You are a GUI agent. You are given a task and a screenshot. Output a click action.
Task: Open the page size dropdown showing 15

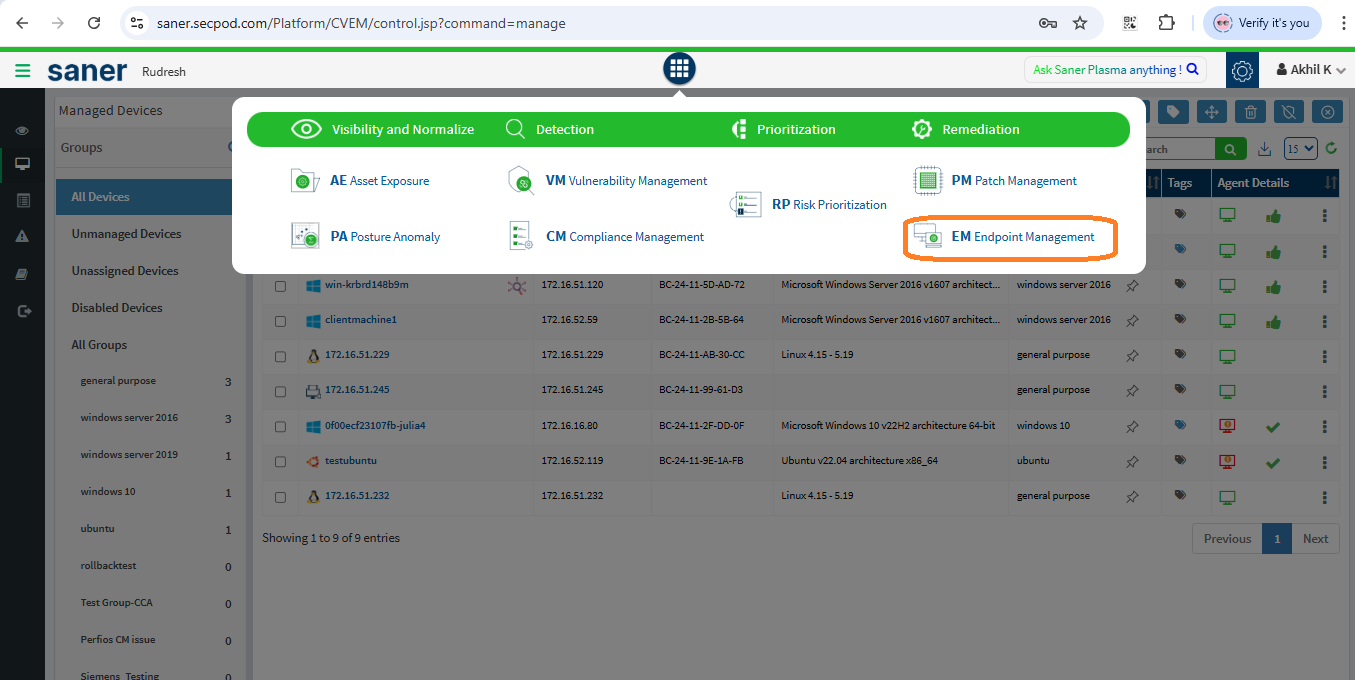click(x=1300, y=149)
